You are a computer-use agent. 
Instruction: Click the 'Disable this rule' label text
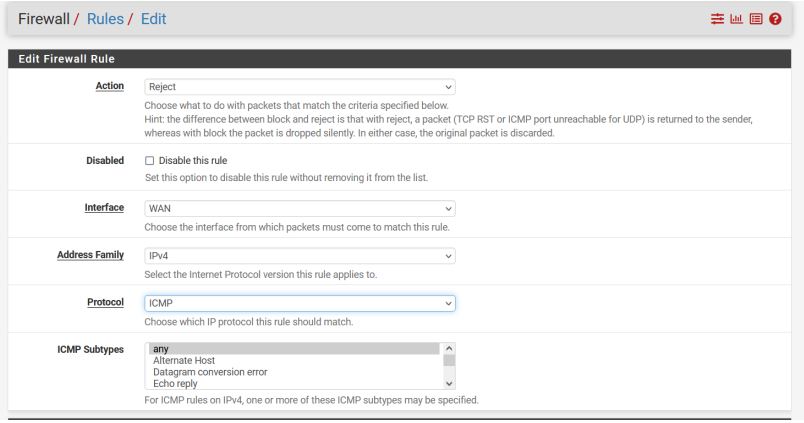point(193,161)
